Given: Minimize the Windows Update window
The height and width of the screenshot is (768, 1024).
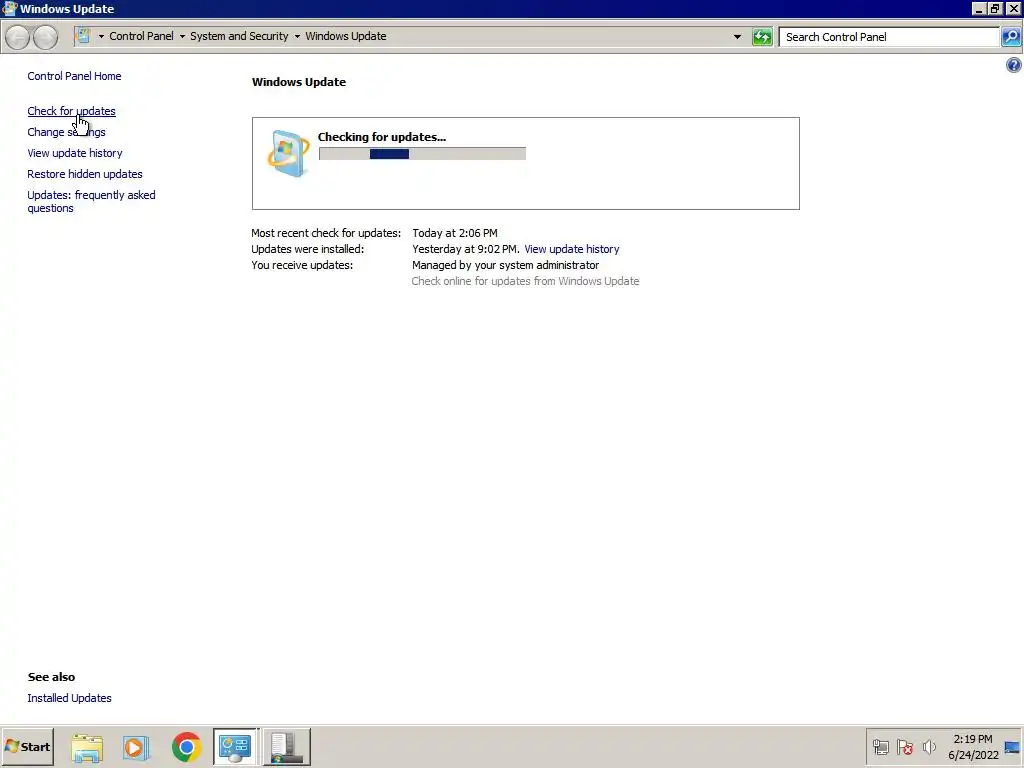Looking at the screenshot, I should click(978, 9).
